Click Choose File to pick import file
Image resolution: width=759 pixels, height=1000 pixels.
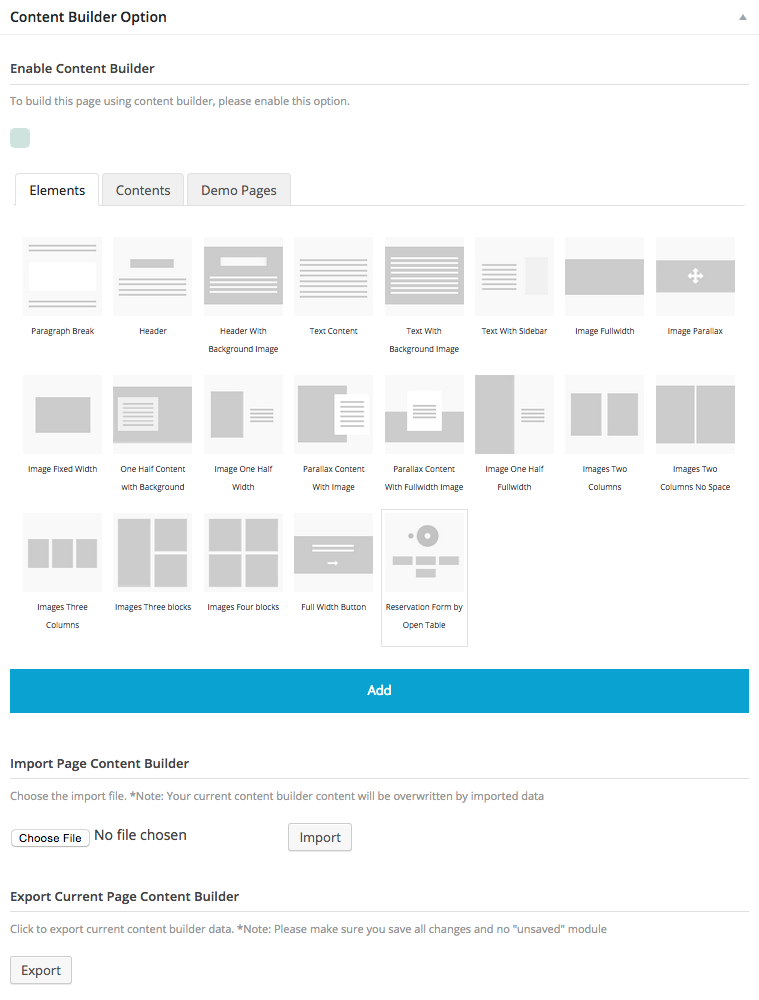(x=50, y=838)
